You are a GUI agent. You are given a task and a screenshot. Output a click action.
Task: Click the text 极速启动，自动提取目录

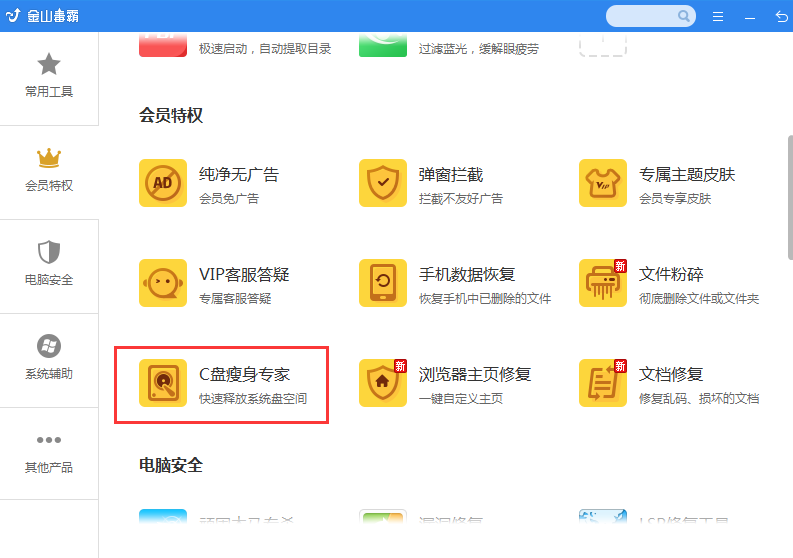(265, 49)
